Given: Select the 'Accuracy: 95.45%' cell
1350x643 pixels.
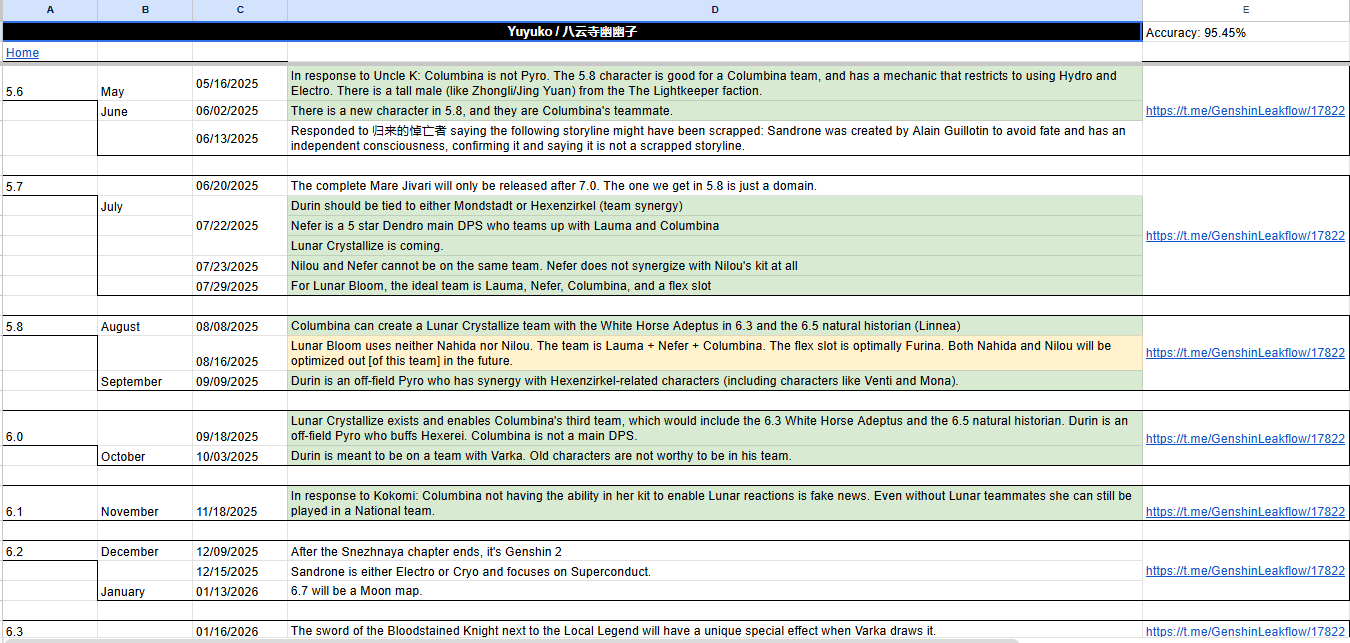Looking at the screenshot, I should coord(1246,32).
